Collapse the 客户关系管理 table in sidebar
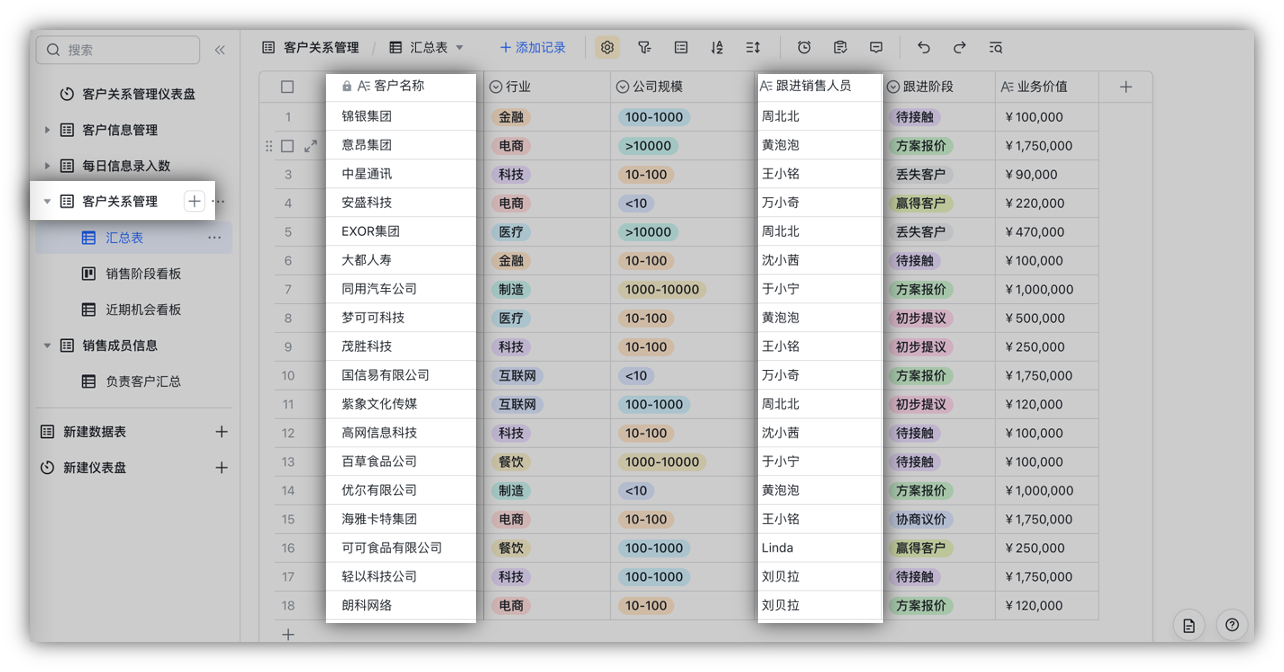Image resolution: width=1284 pixels, height=672 pixels. coord(47,200)
